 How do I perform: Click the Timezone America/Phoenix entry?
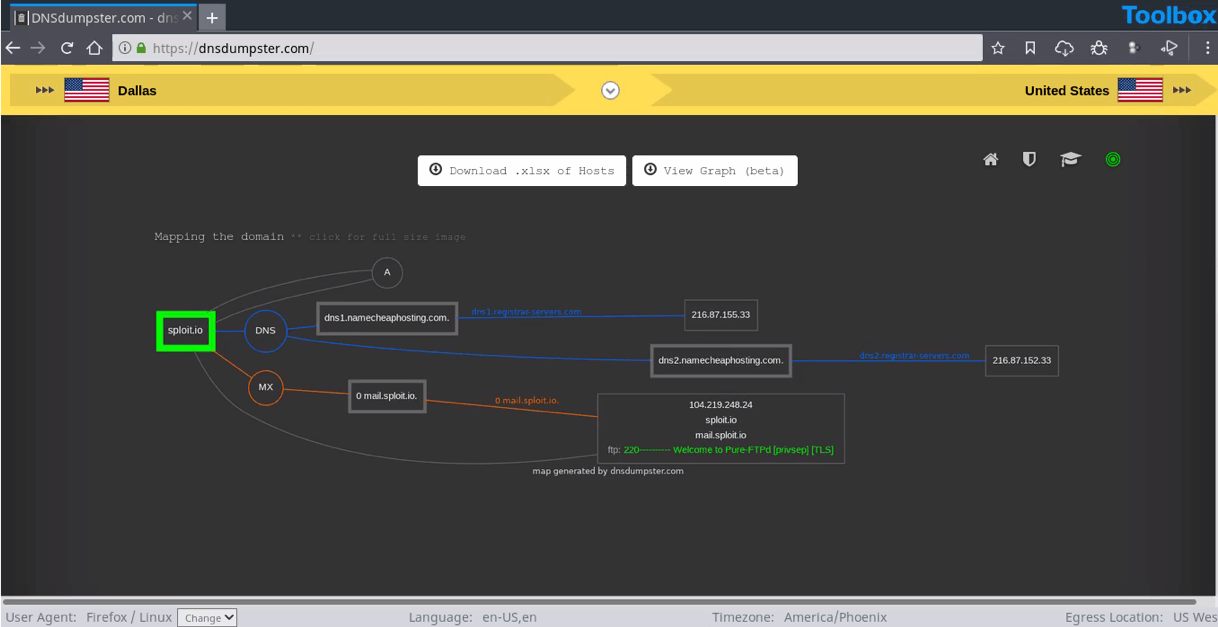(x=799, y=617)
